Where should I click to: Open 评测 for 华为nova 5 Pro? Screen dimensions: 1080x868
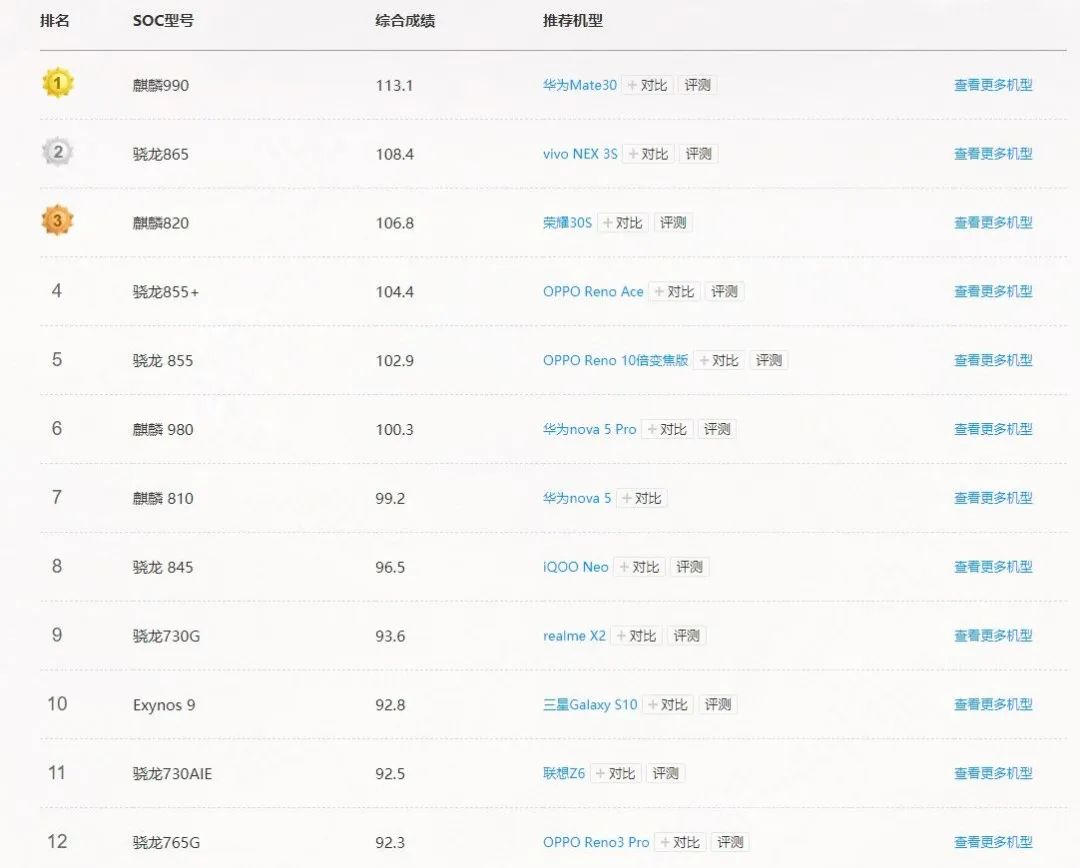tap(717, 429)
